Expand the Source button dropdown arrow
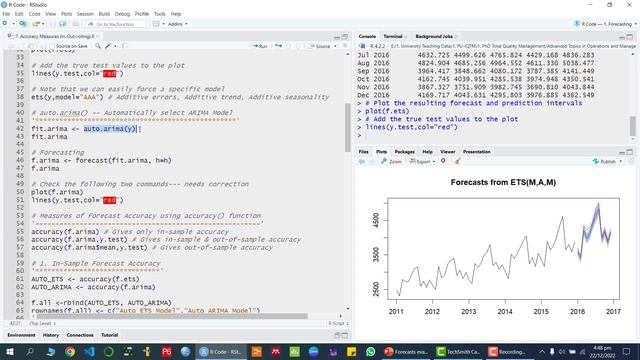 [336, 46]
